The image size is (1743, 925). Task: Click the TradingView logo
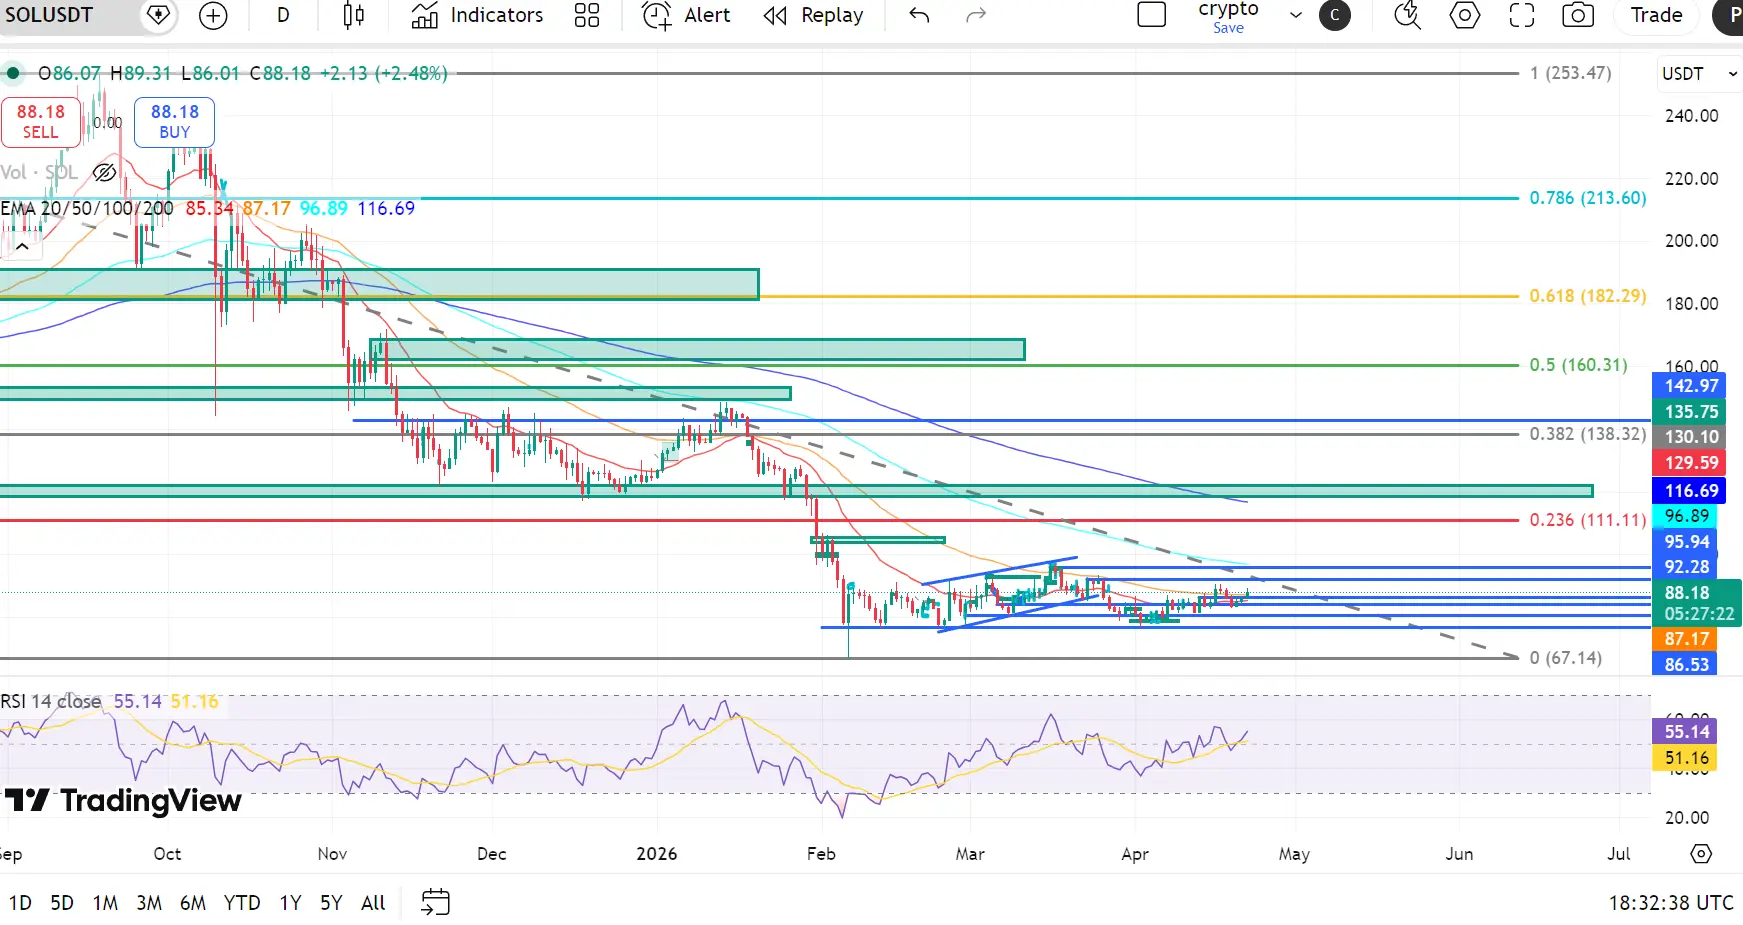click(123, 801)
